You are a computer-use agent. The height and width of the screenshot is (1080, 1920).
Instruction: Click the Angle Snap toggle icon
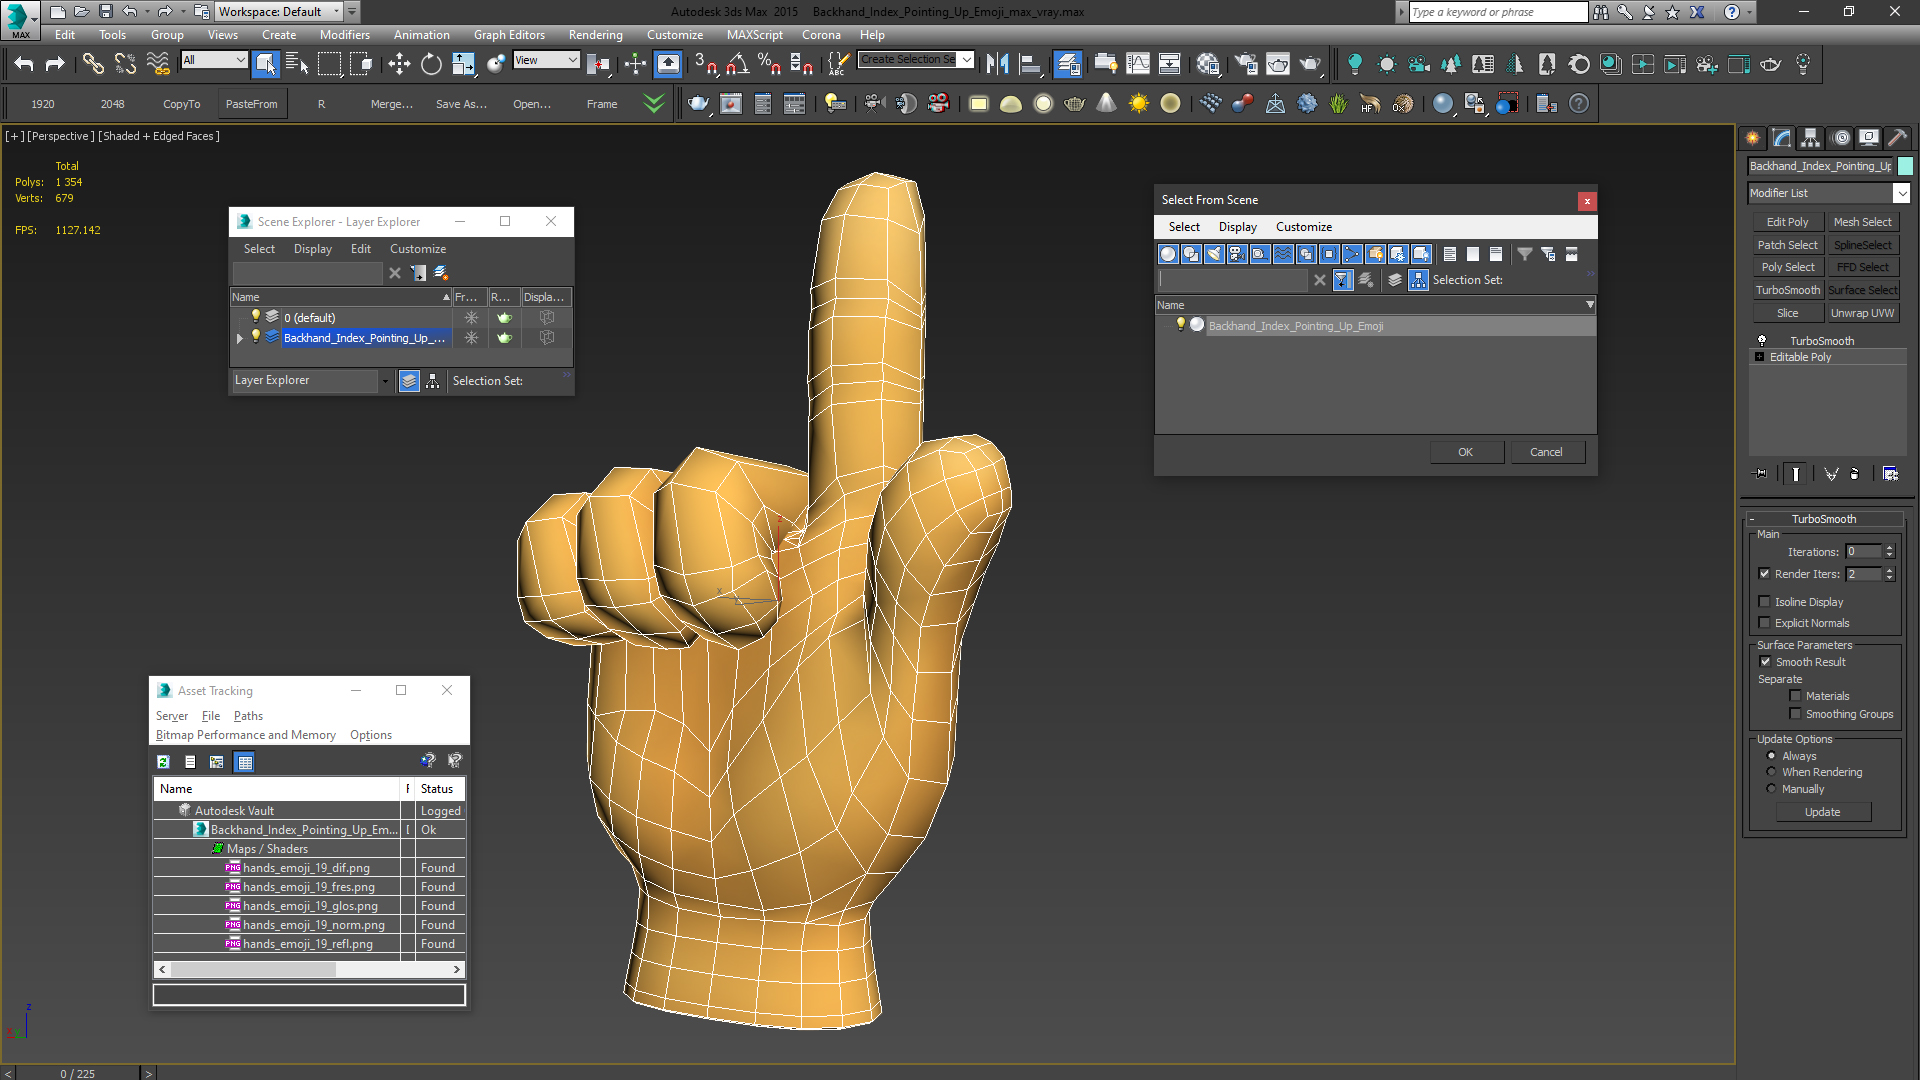tap(738, 64)
